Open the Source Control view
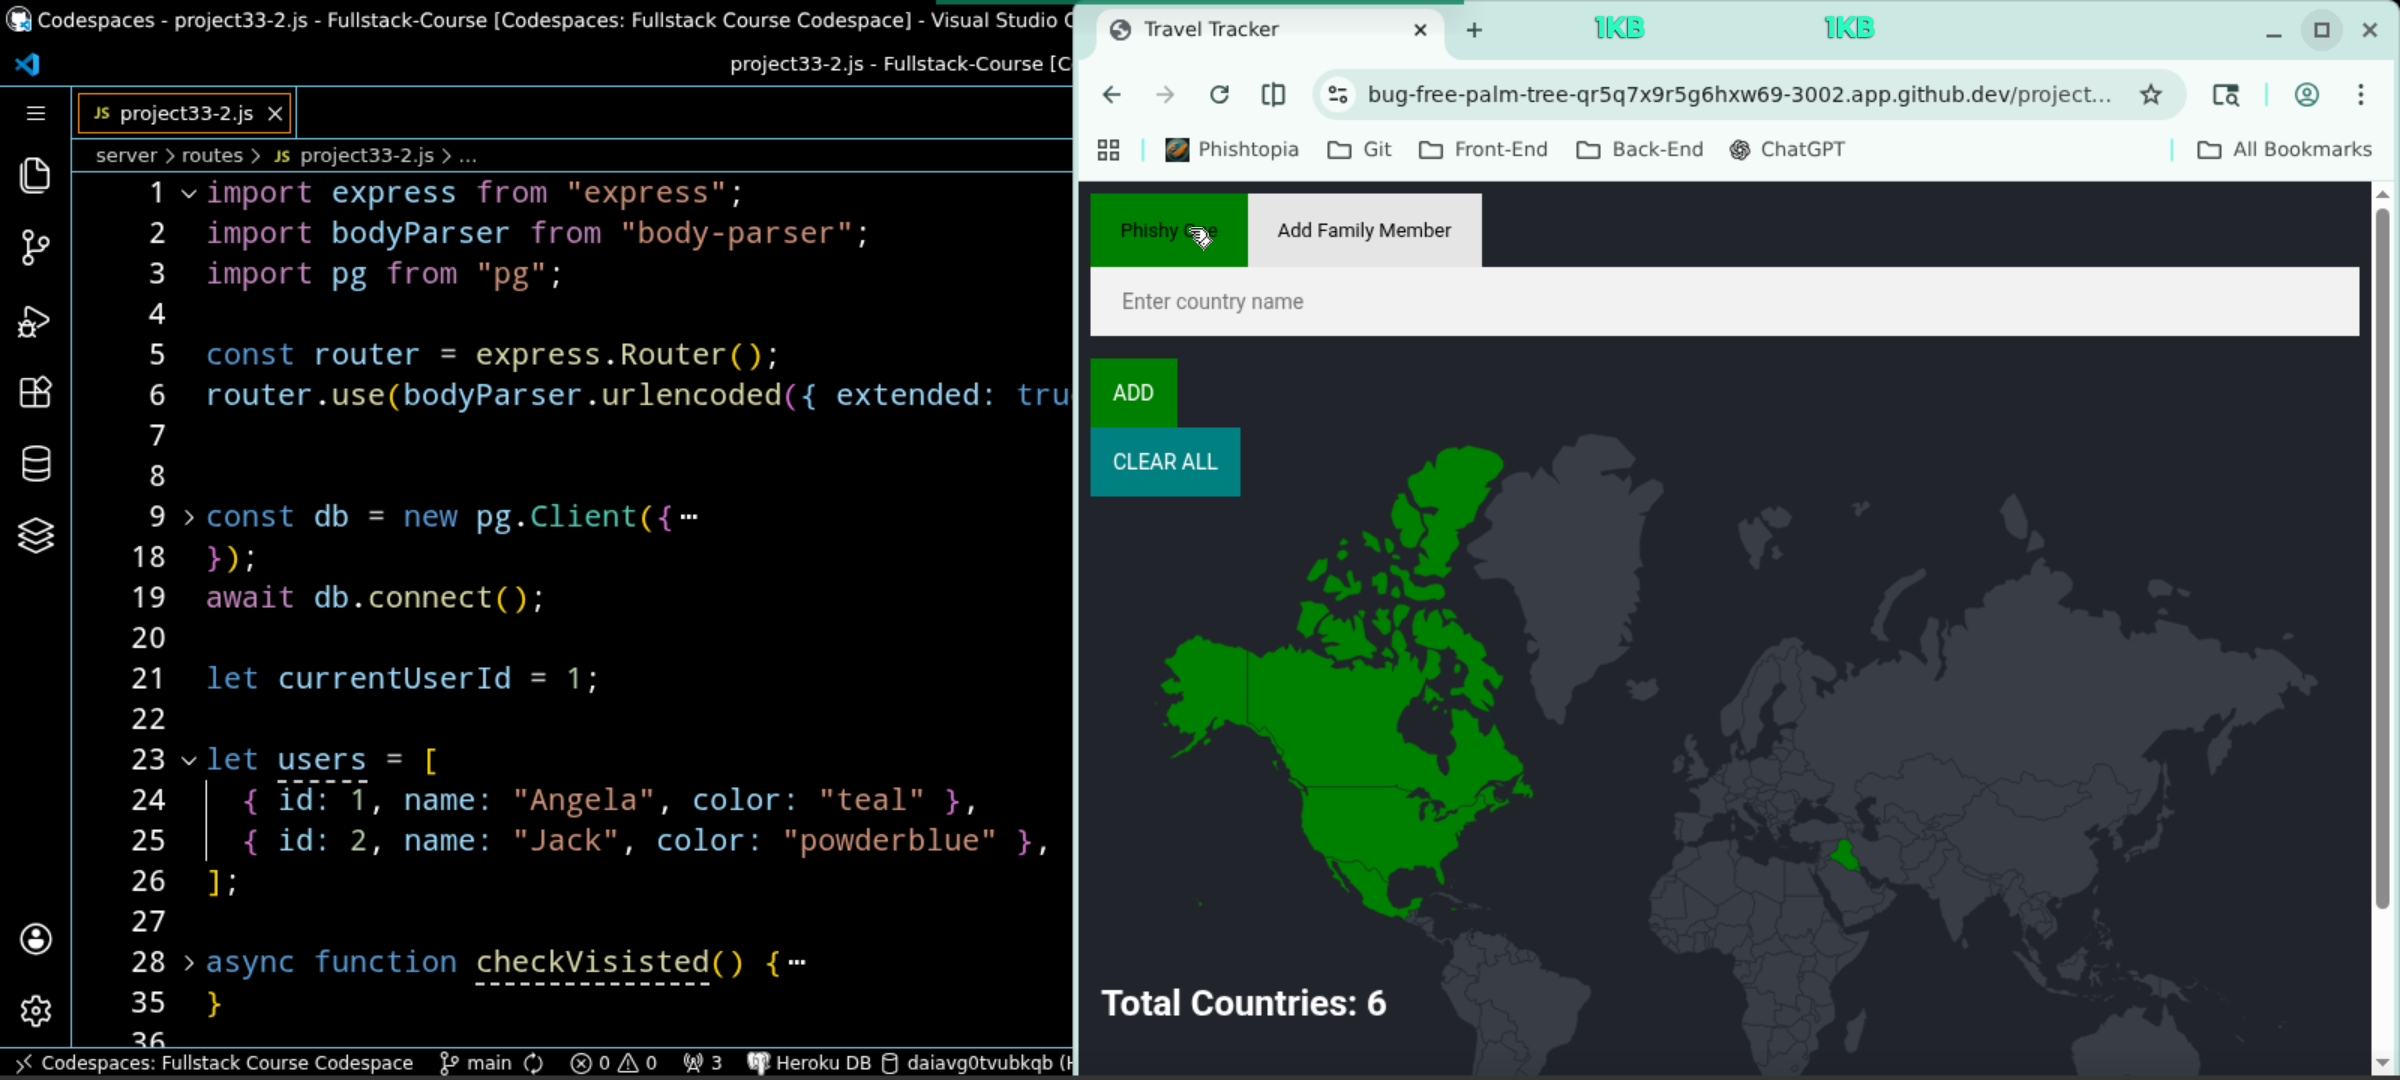 tap(35, 247)
